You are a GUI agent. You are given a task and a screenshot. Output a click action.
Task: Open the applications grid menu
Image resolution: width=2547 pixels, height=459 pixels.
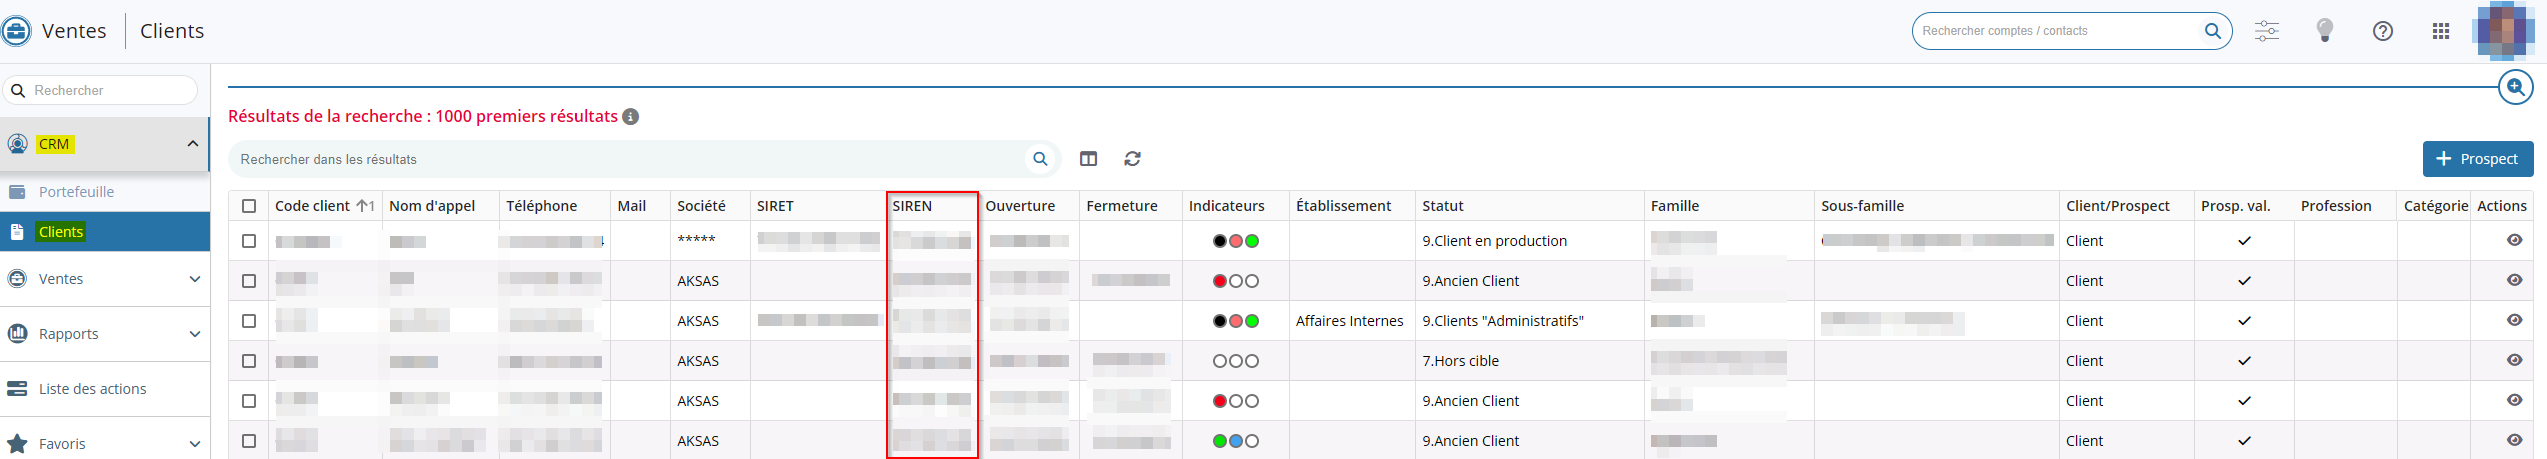tap(2441, 31)
